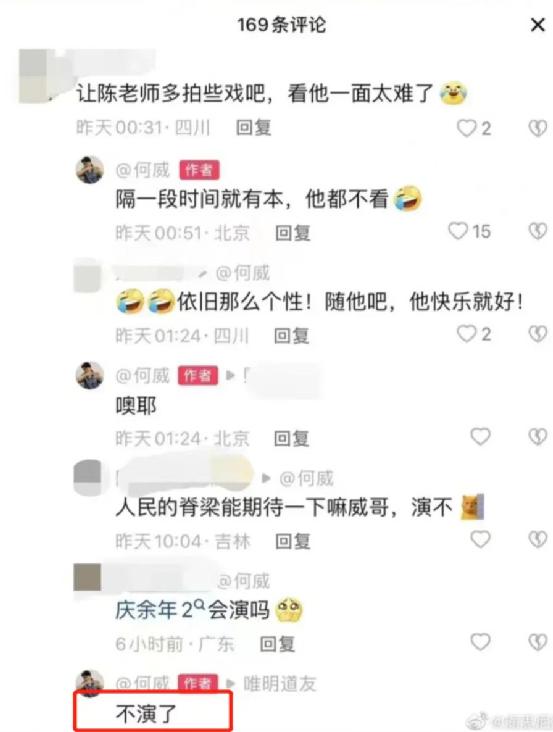
Task: Dislike the 隔一段时间就有本 reply
Action: tap(537, 231)
